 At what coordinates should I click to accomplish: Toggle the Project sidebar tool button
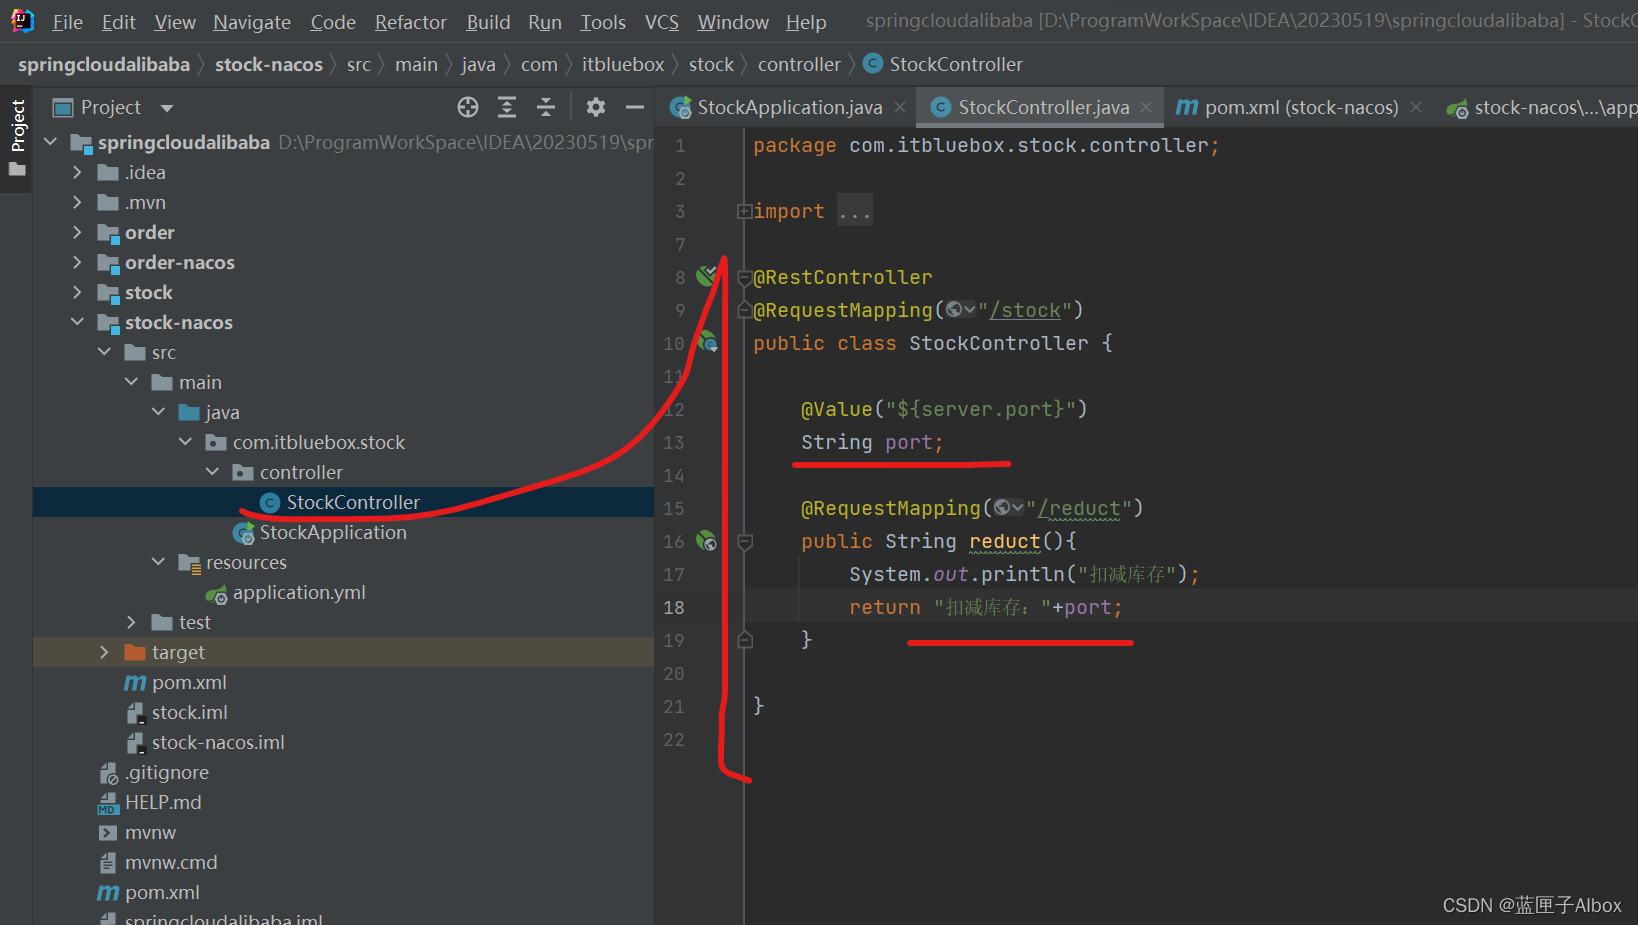(17, 138)
